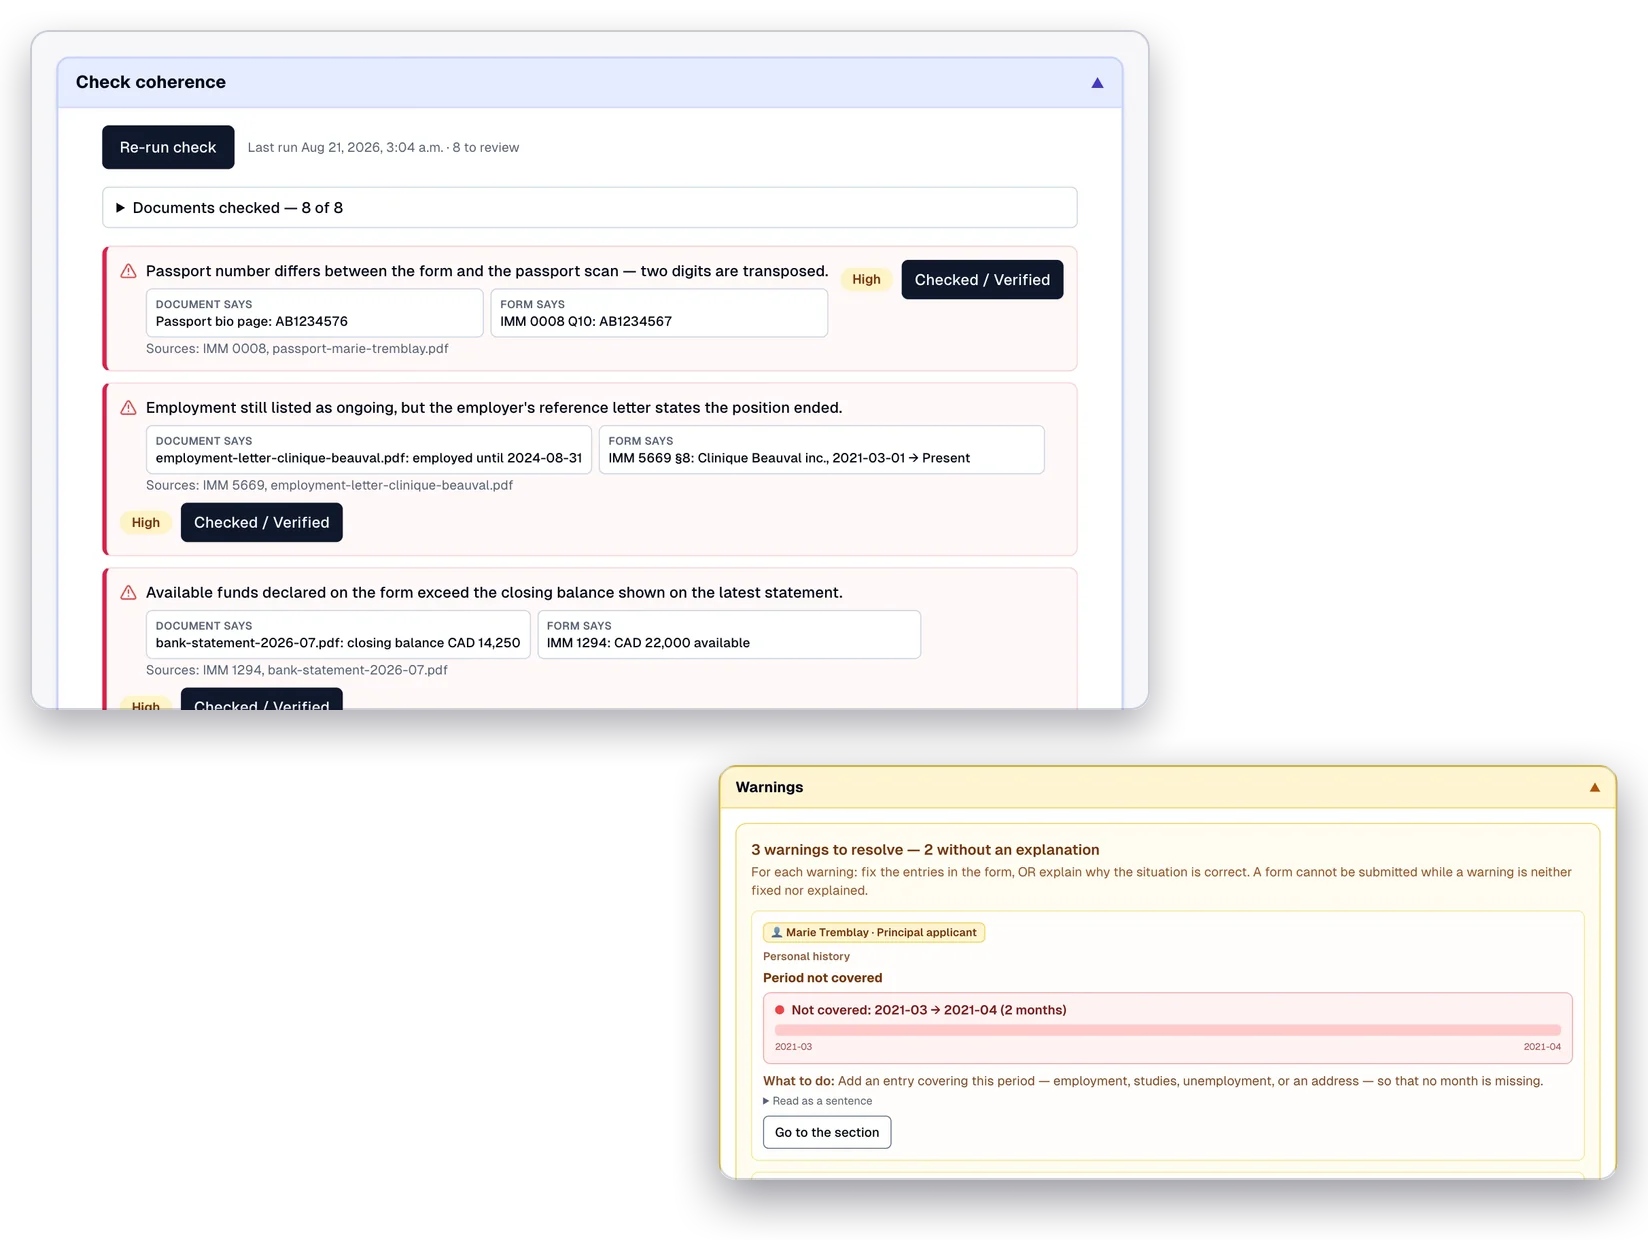The height and width of the screenshot is (1240, 1648).
Task: Click Passport bio page: AB1234576 box
Action: pyautogui.click(x=314, y=313)
